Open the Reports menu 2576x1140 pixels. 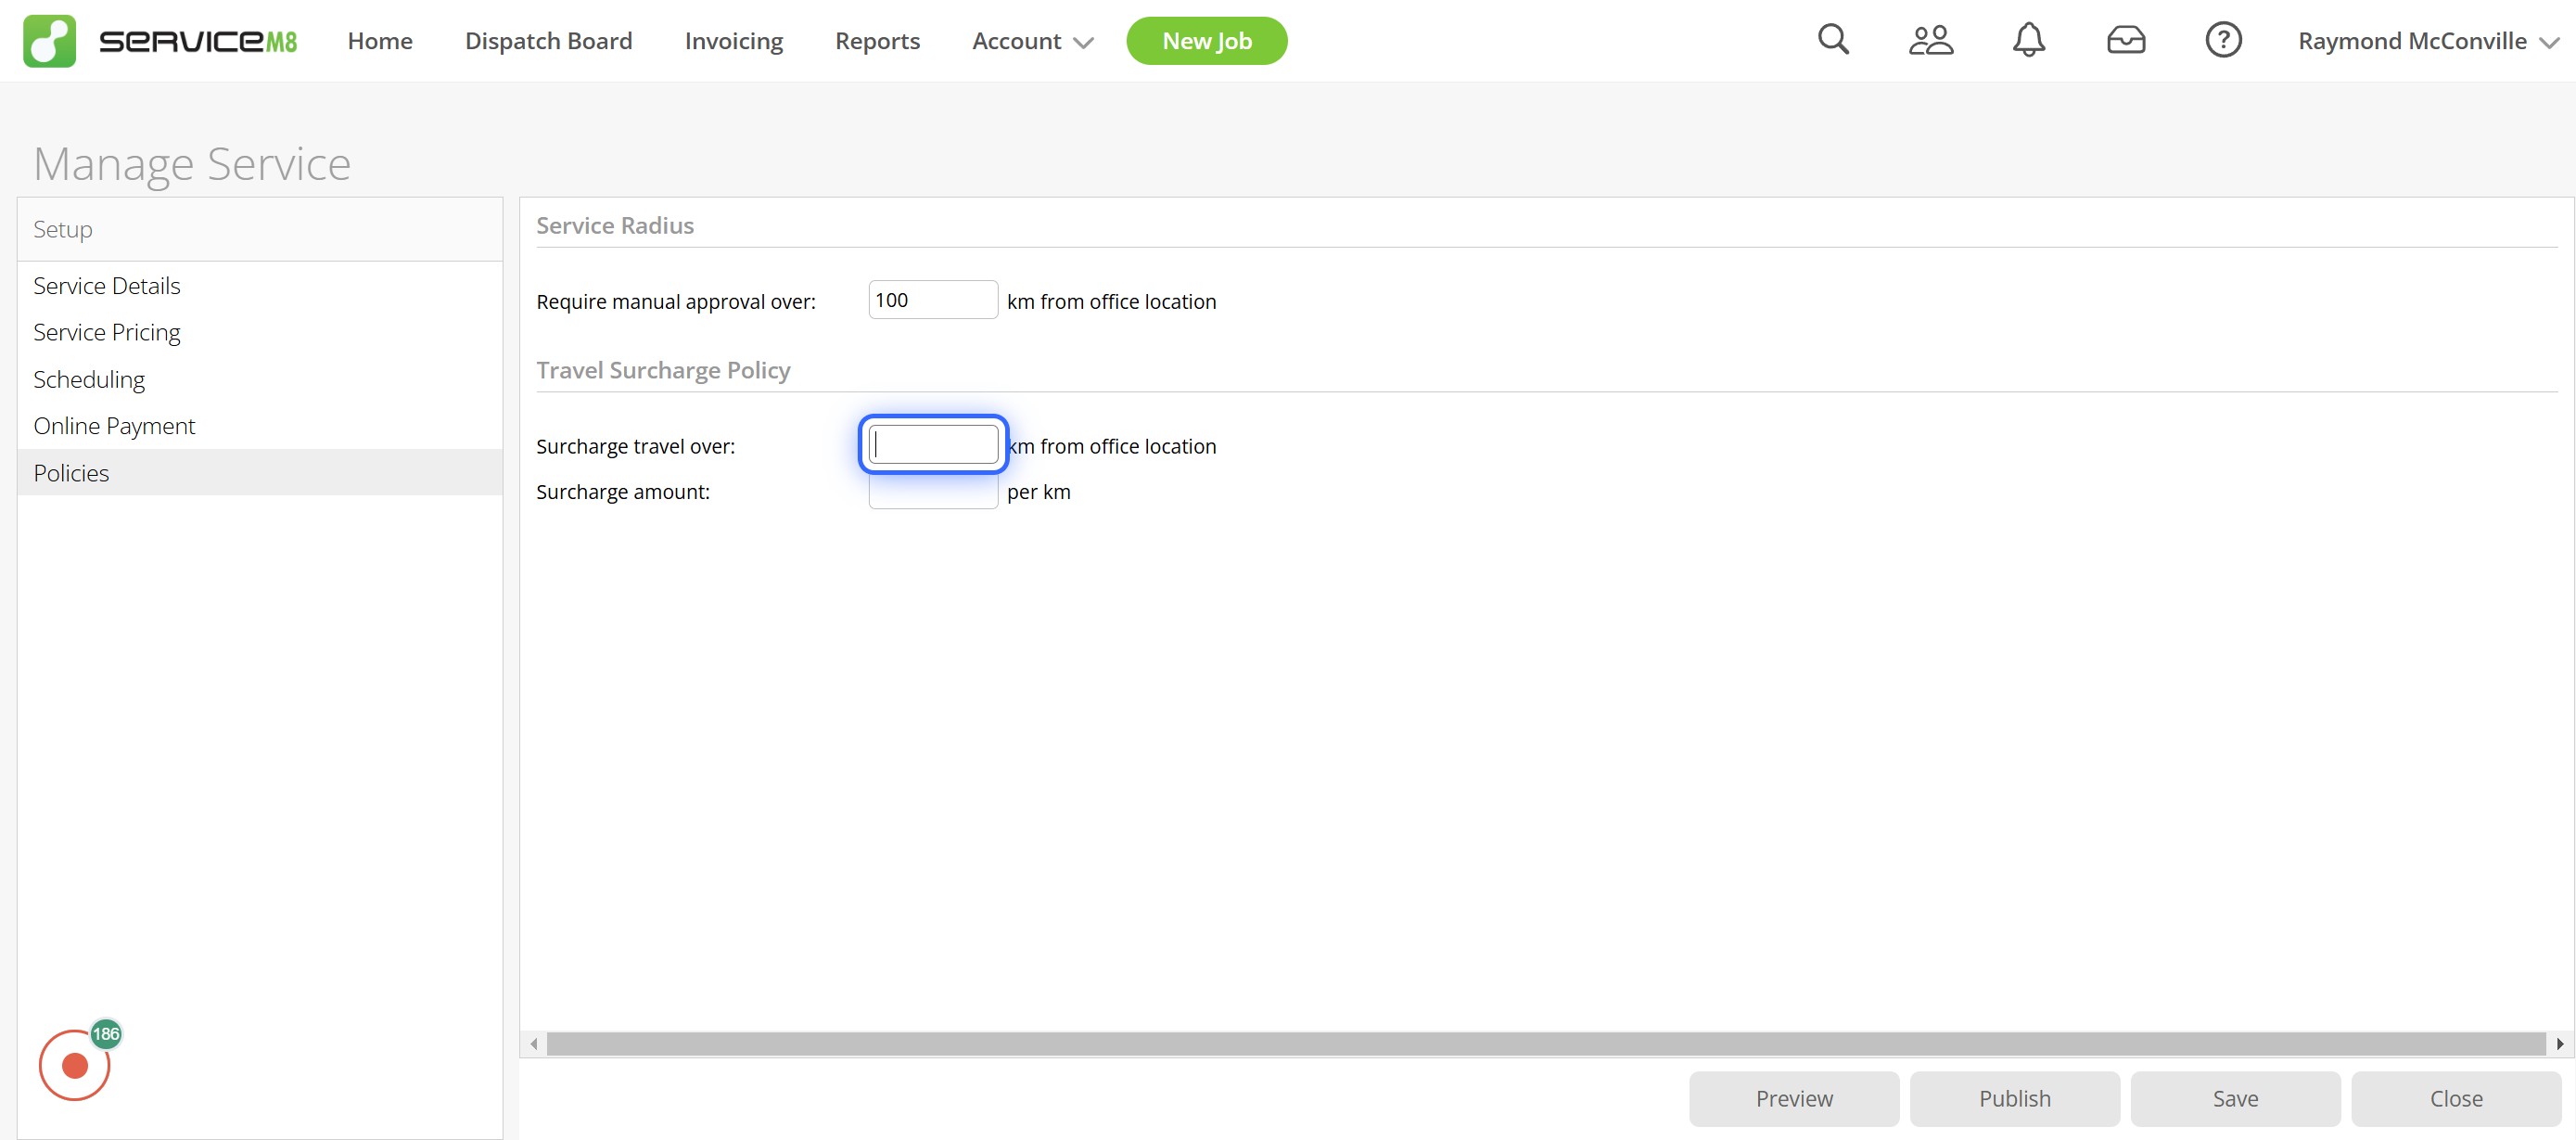pos(877,41)
